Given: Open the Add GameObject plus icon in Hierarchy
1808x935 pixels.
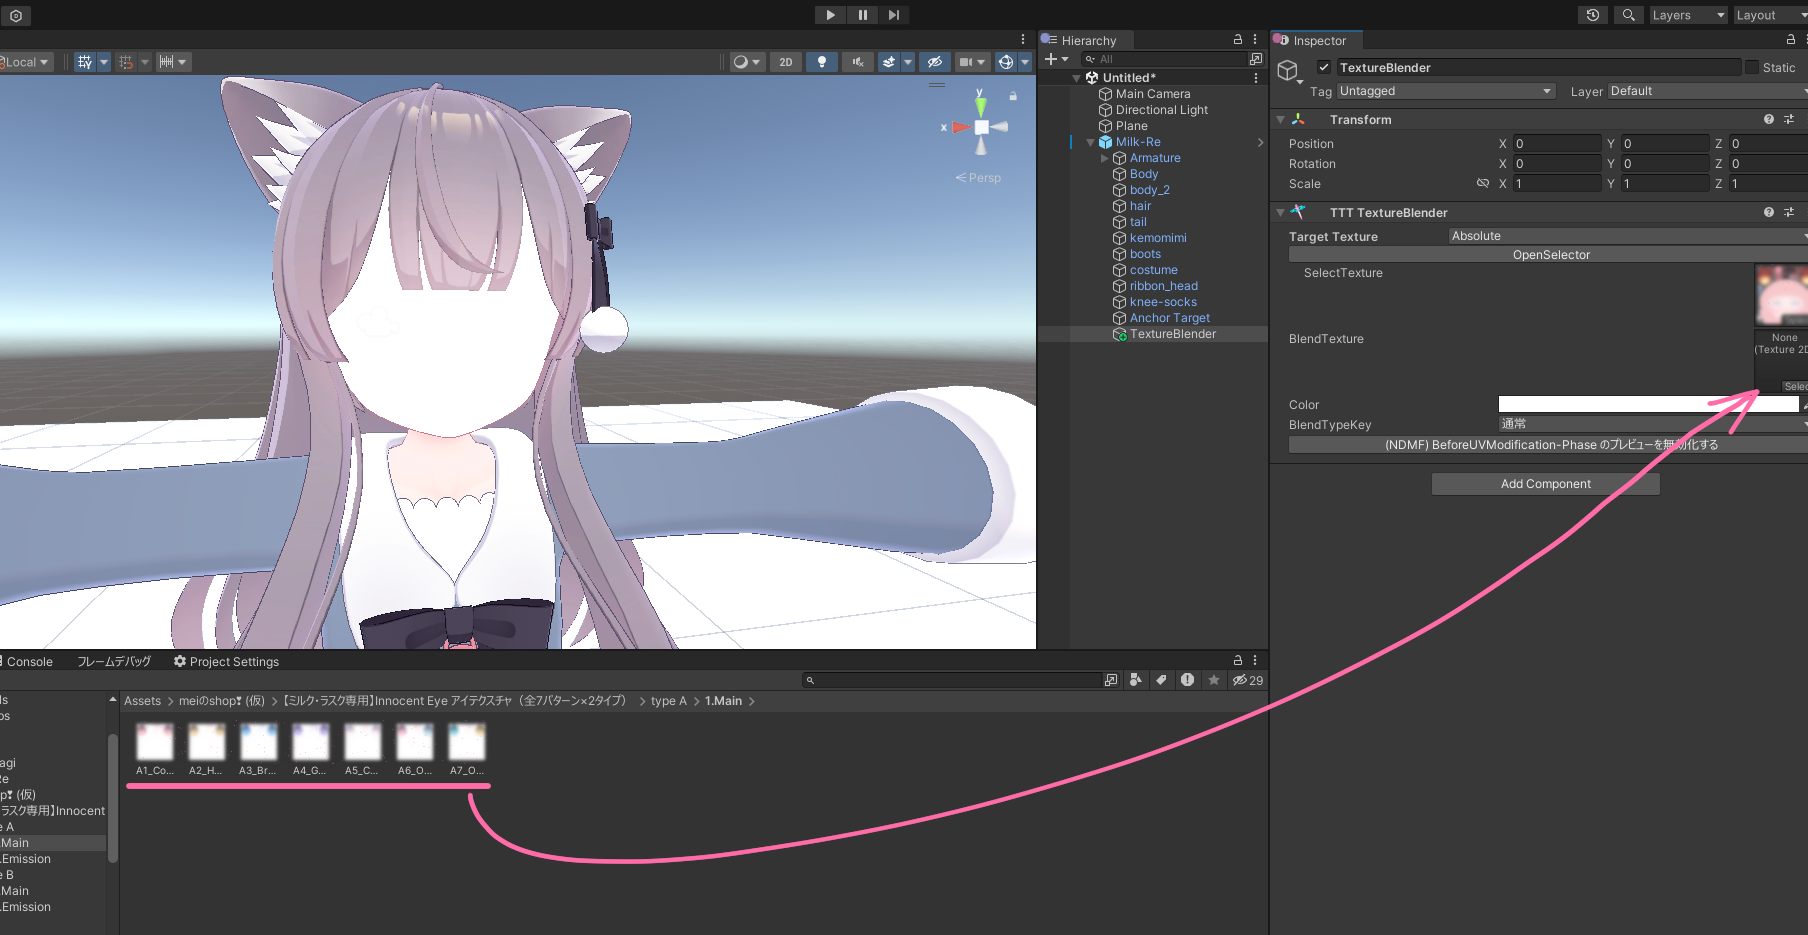Looking at the screenshot, I should click(1053, 59).
